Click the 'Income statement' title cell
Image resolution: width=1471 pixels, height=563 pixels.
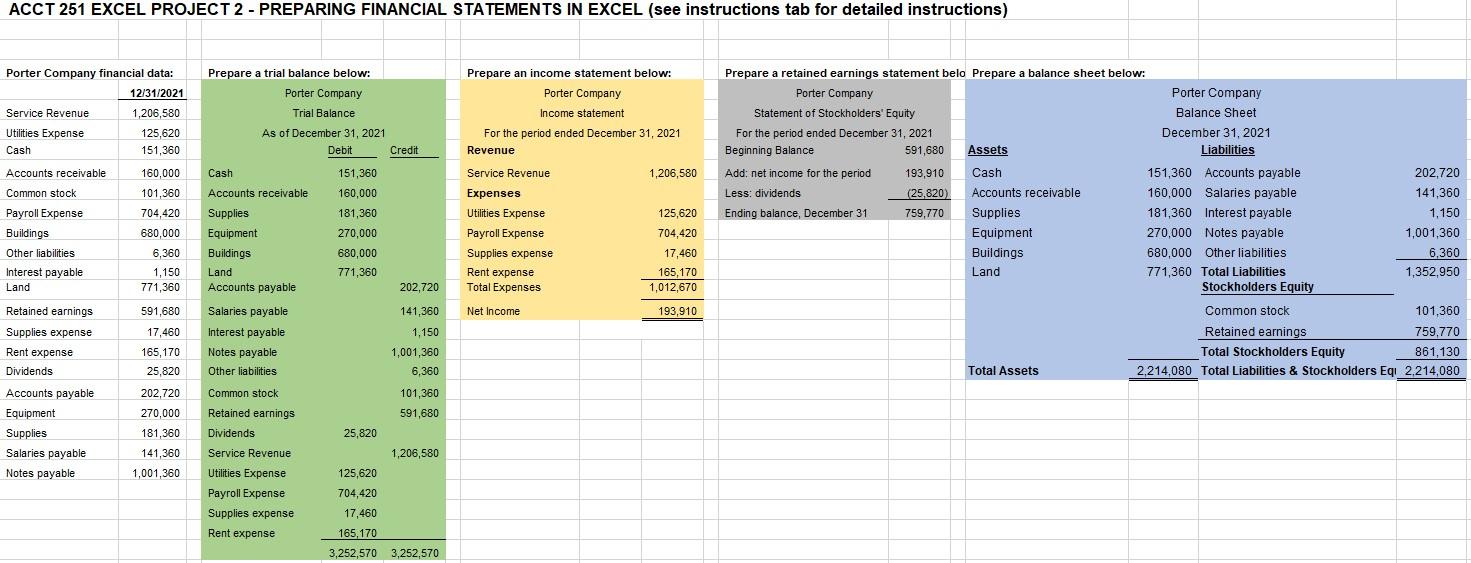point(582,113)
